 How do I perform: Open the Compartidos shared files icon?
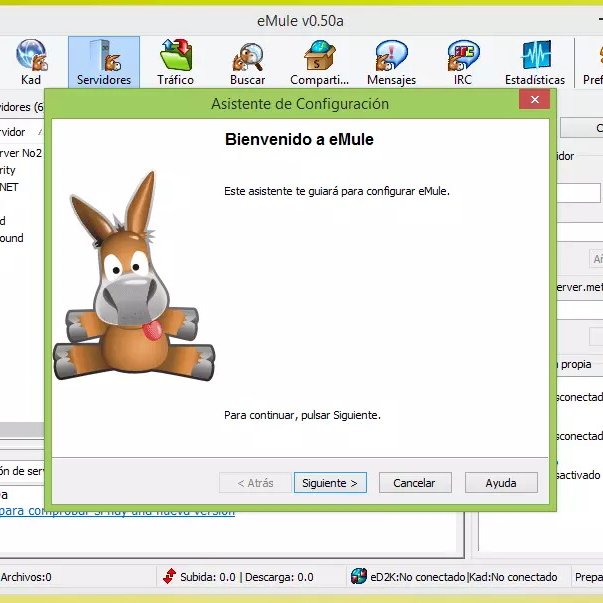[x=320, y=62]
